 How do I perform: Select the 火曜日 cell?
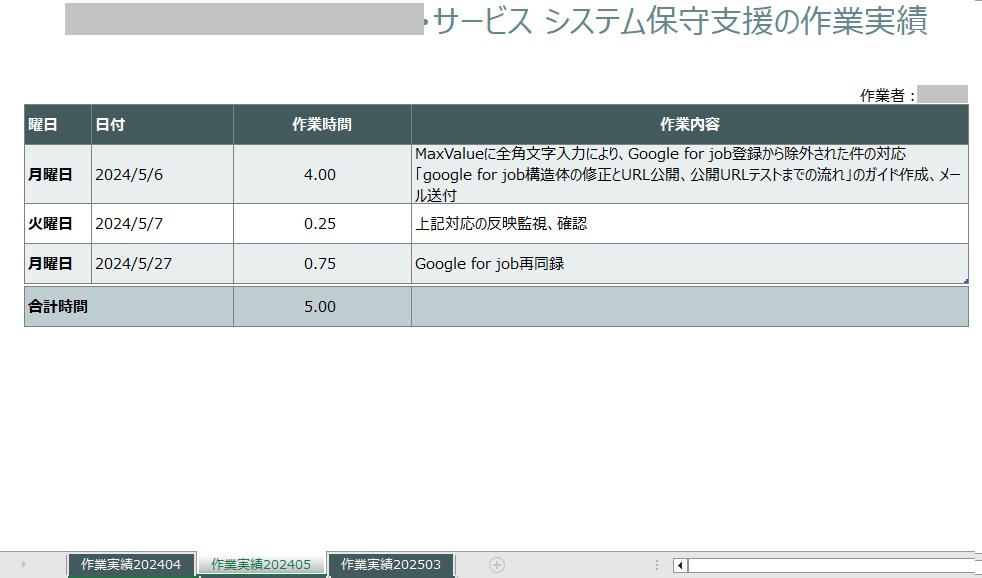click(58, 224)
